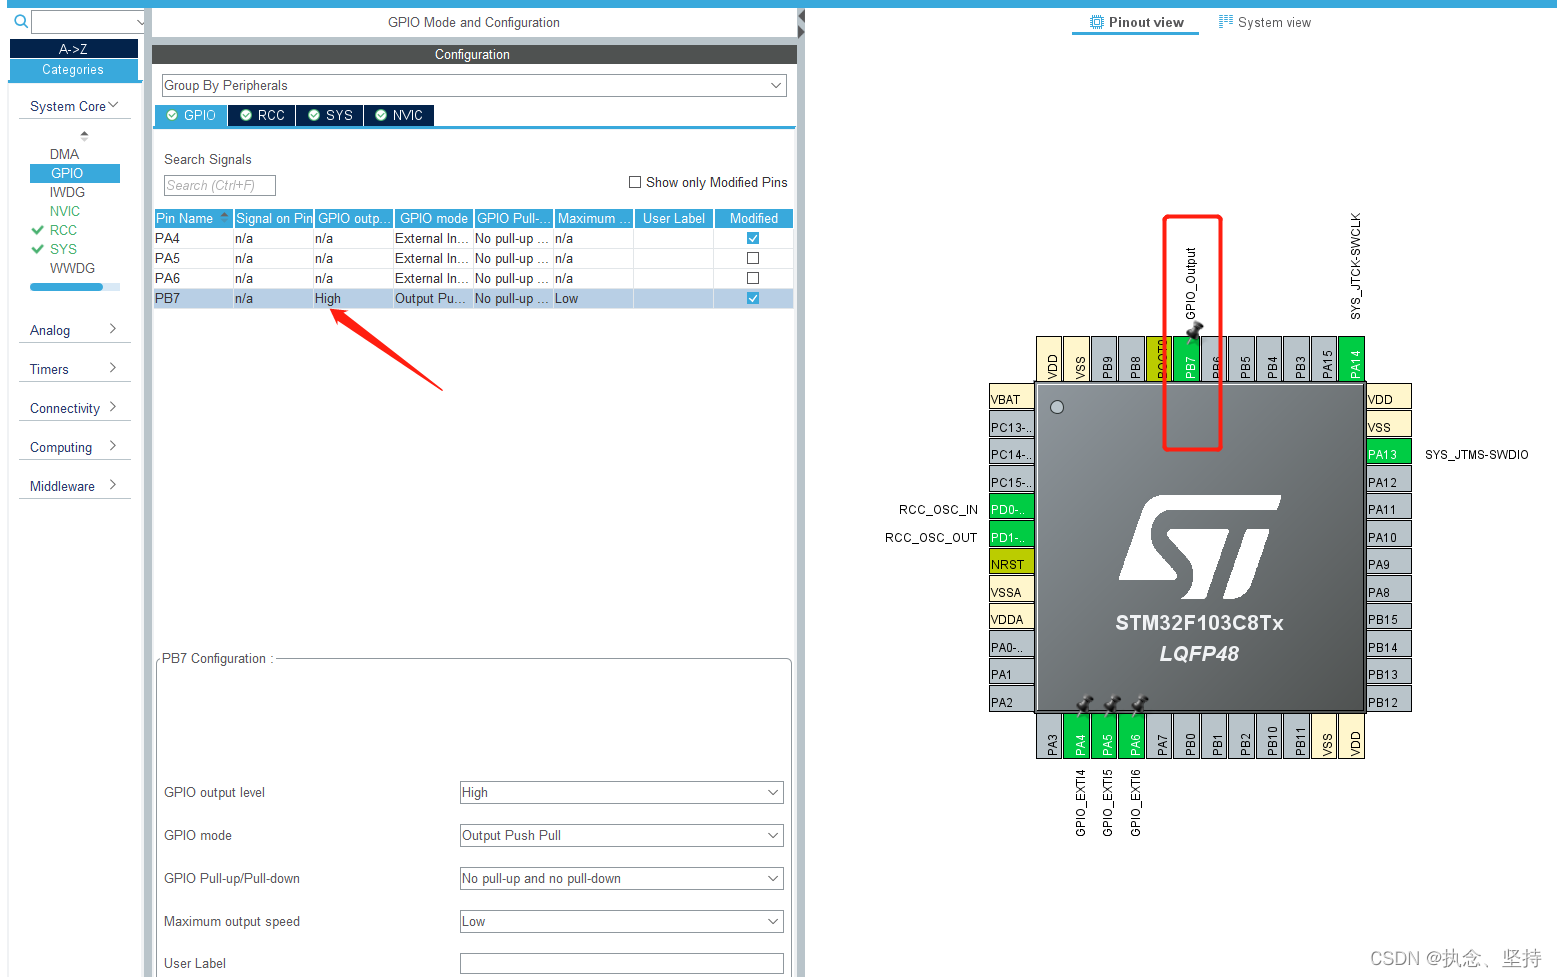
Task: Click the PA4 pin on chip
Action: pyautogui.click(x=1078, y=736)
